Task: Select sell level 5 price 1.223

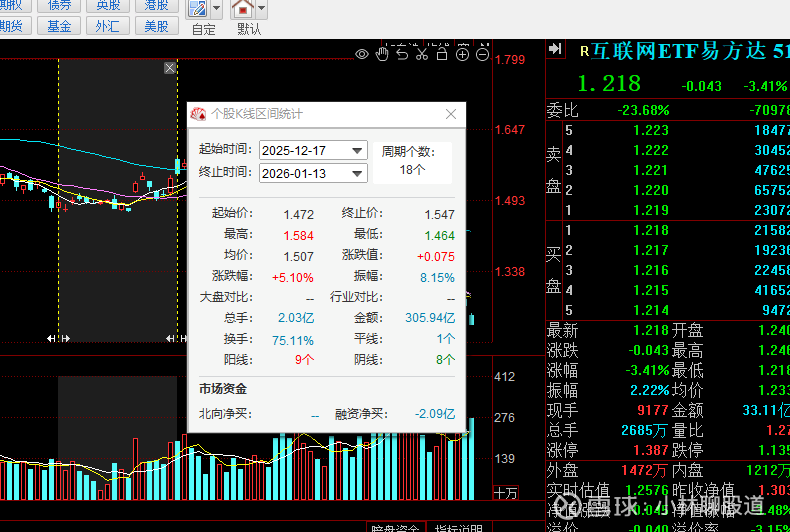Action: pyautogui.click(x=650, y=130)
